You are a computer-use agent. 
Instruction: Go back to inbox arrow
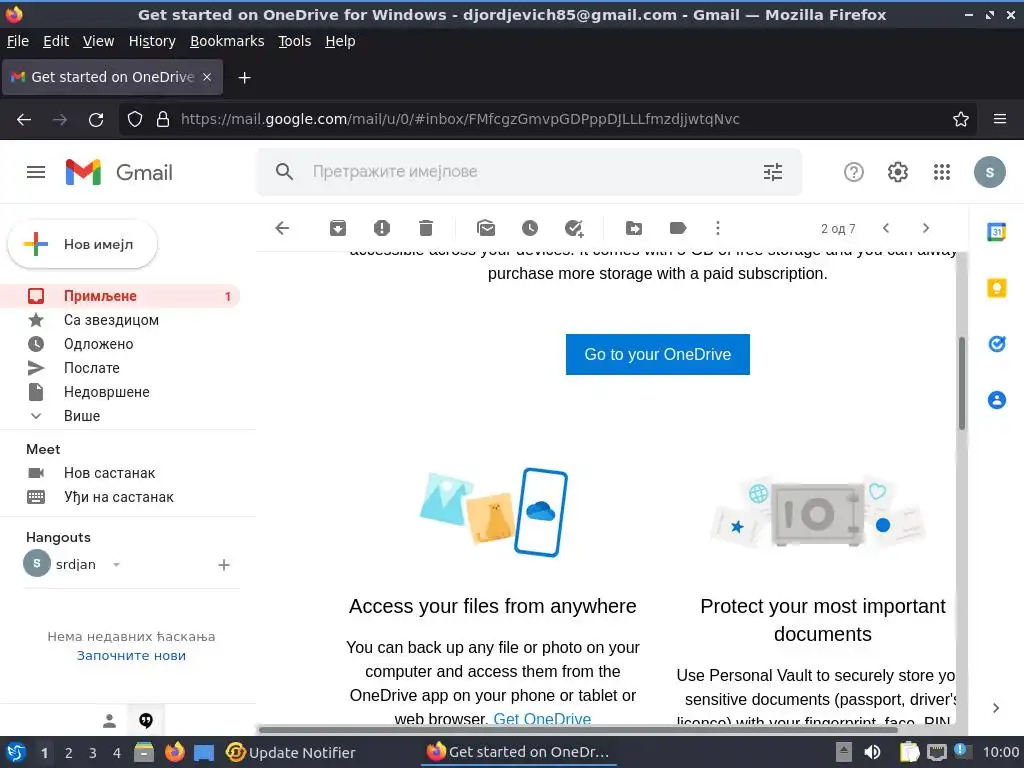point(282,228)
